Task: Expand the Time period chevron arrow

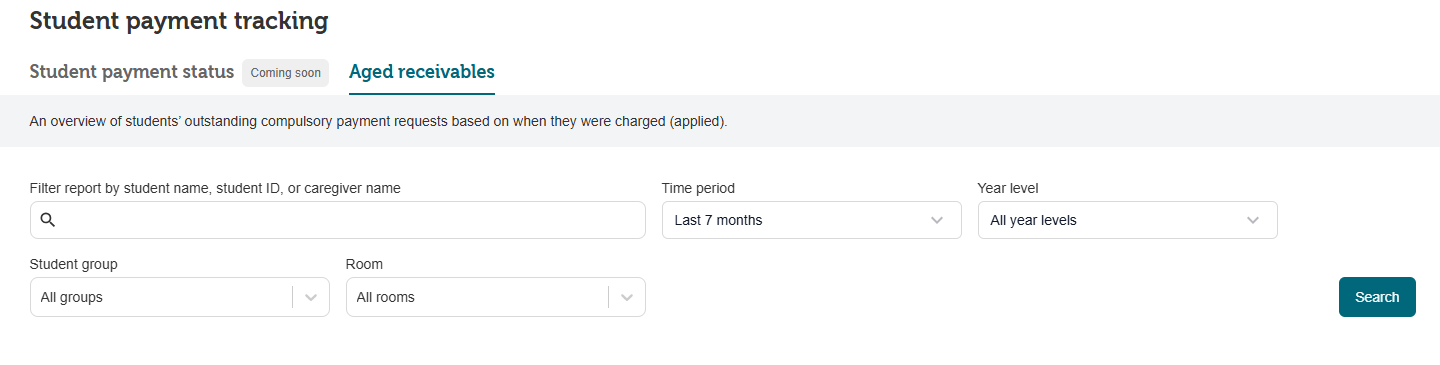Action: click(x=937, y=220)
